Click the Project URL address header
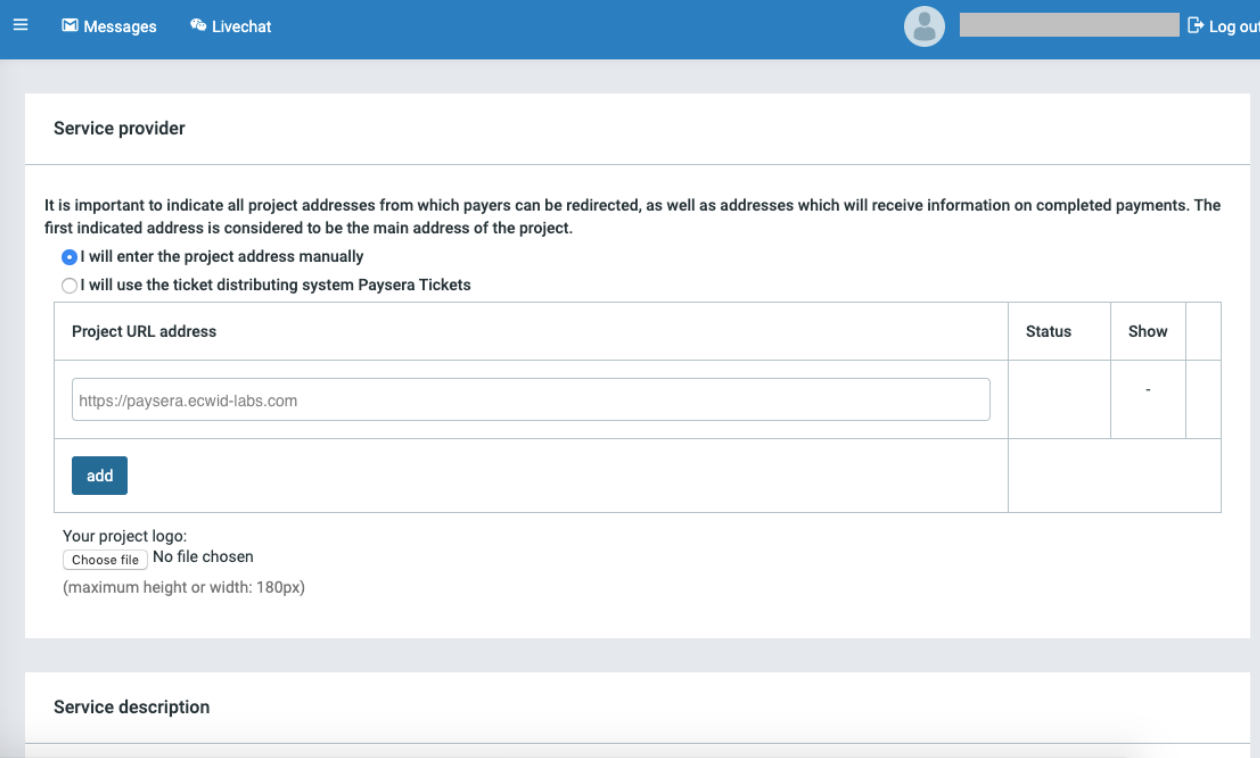This screenshot has width=1260, height=758. point(144,331)
